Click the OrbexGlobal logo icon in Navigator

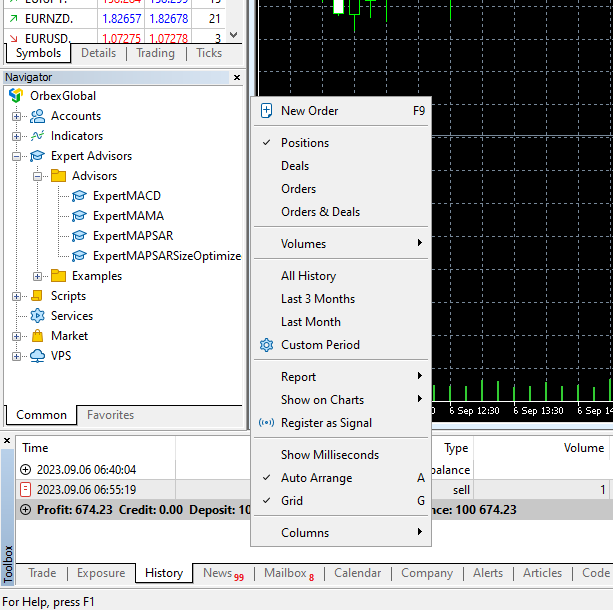[16, 95]
